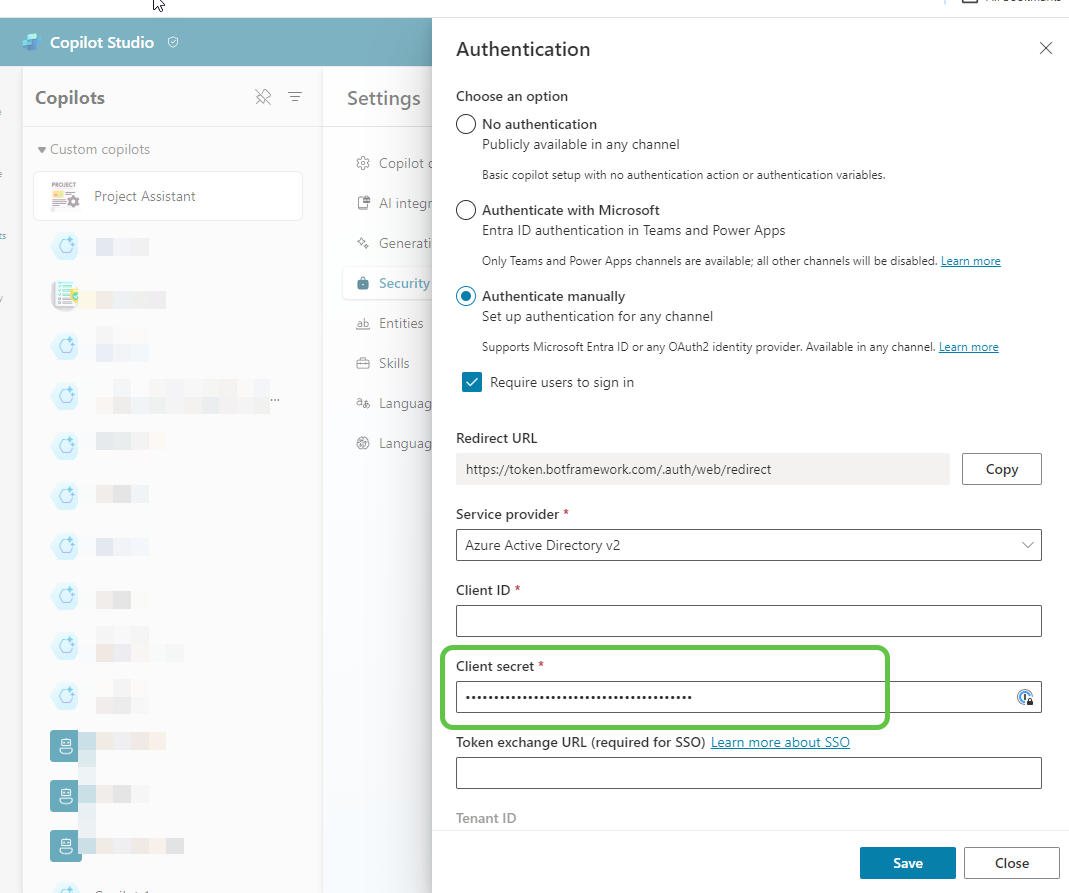1069x893 pixels.
Task: Open Copilot details settings in Settings menu
Action: [400, 162]
